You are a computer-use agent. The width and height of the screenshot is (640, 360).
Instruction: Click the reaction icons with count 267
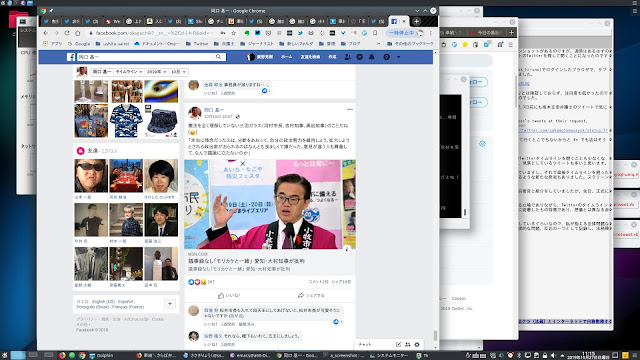coord(201,282)
